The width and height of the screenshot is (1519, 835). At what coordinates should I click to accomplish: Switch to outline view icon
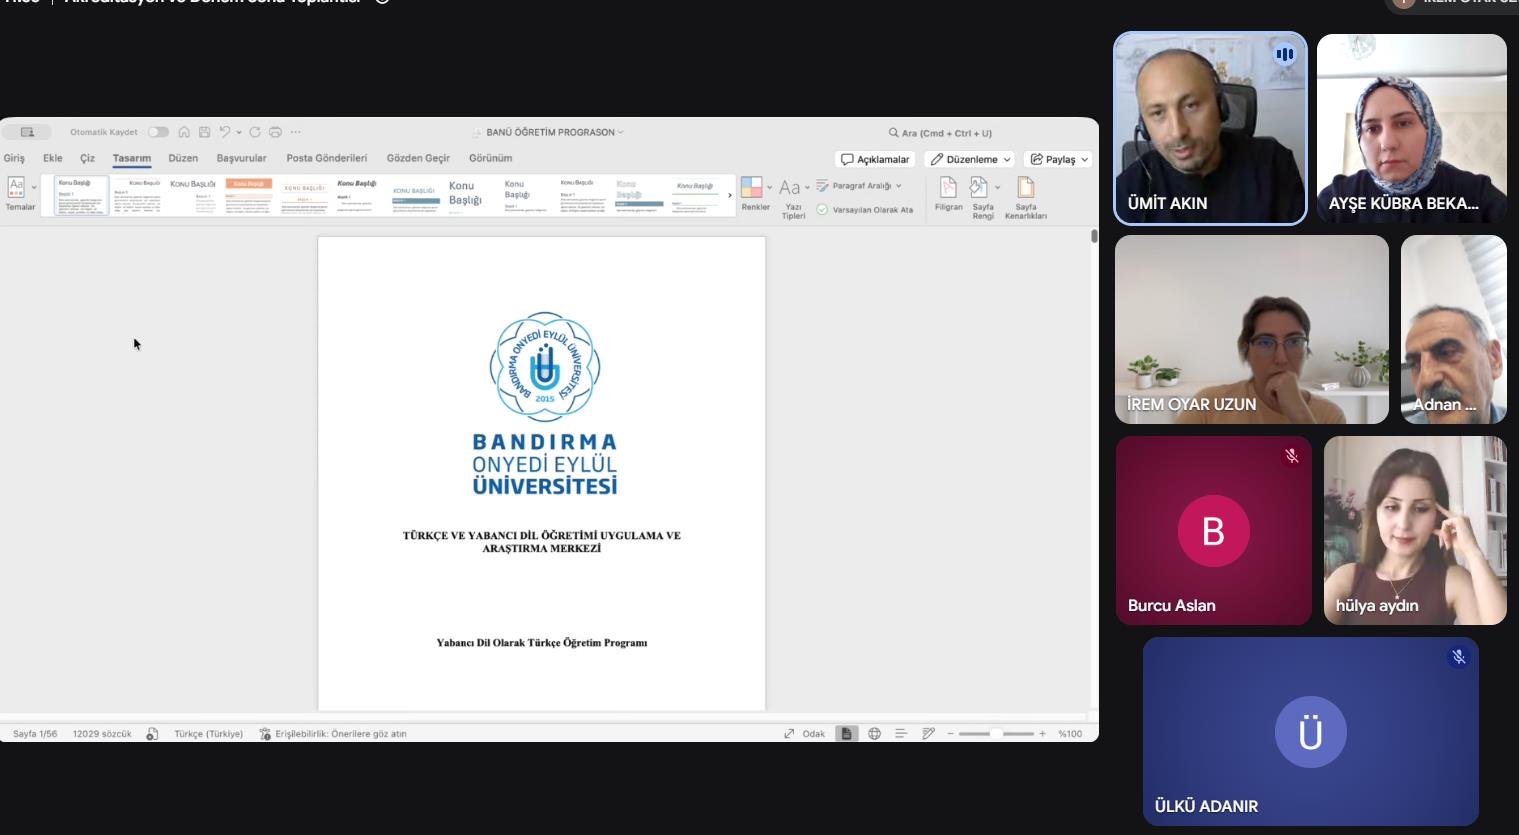click(901, 734)
